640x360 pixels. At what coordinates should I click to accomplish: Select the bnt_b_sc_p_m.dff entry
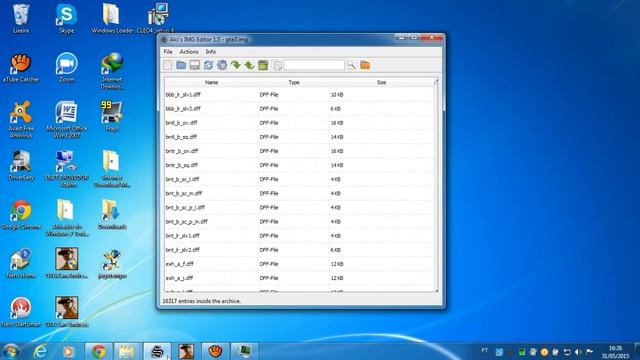[x=299, y=222]
